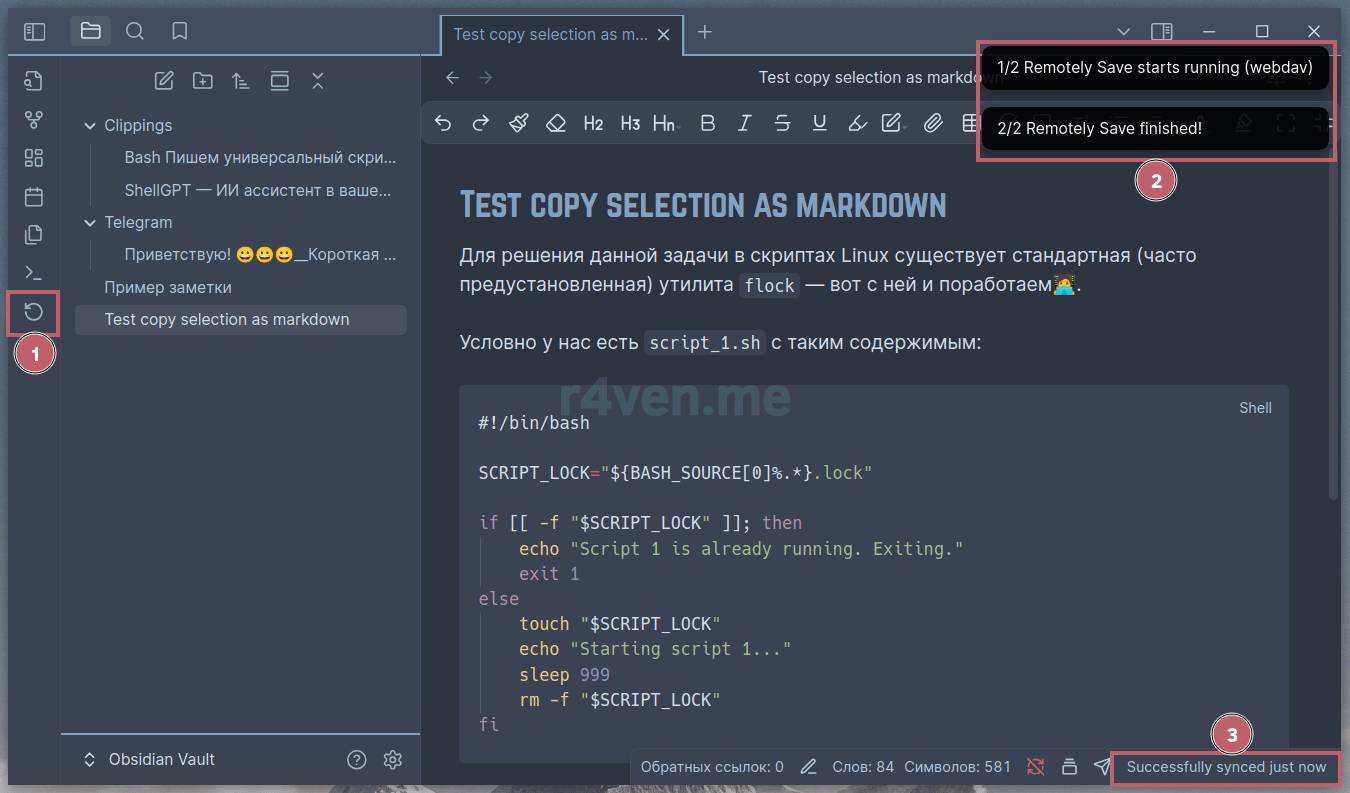Toggle strikethrough formatting
The width and height of the screenshot is (1350, 793).
click(x=782, y=123)
